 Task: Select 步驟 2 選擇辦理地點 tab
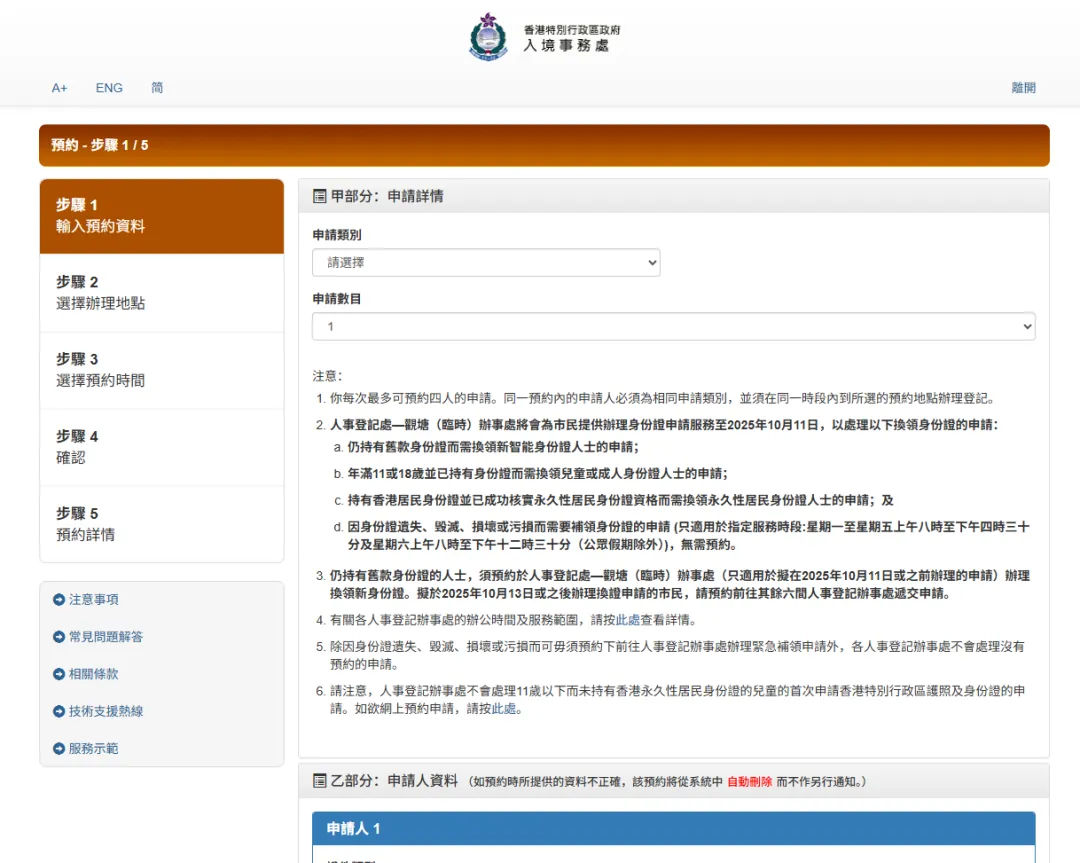tap(162, 293)
